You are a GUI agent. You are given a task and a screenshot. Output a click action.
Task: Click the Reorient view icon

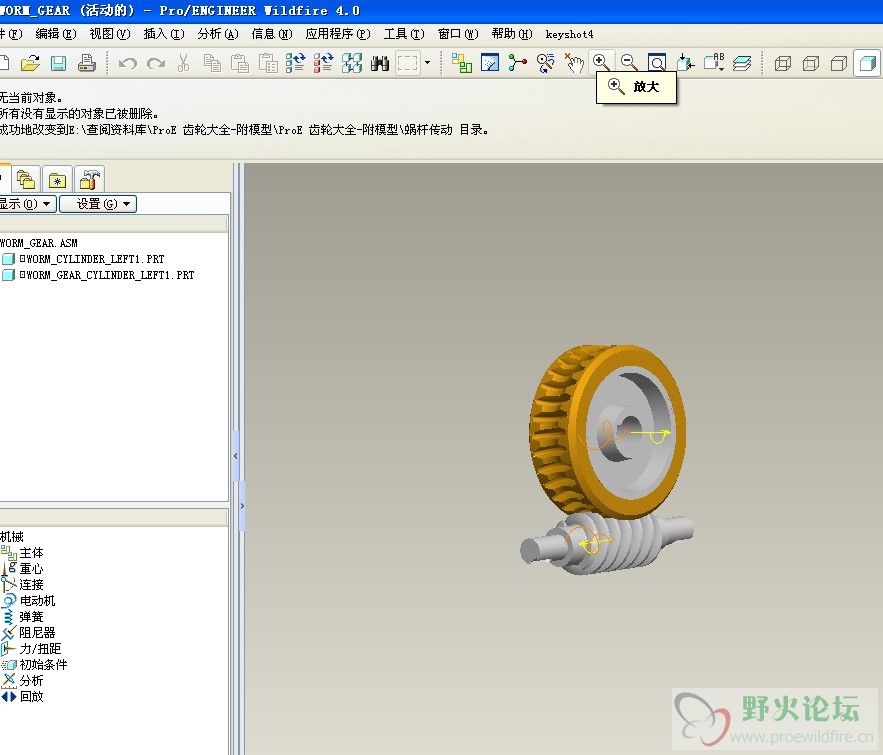(685, 63)
